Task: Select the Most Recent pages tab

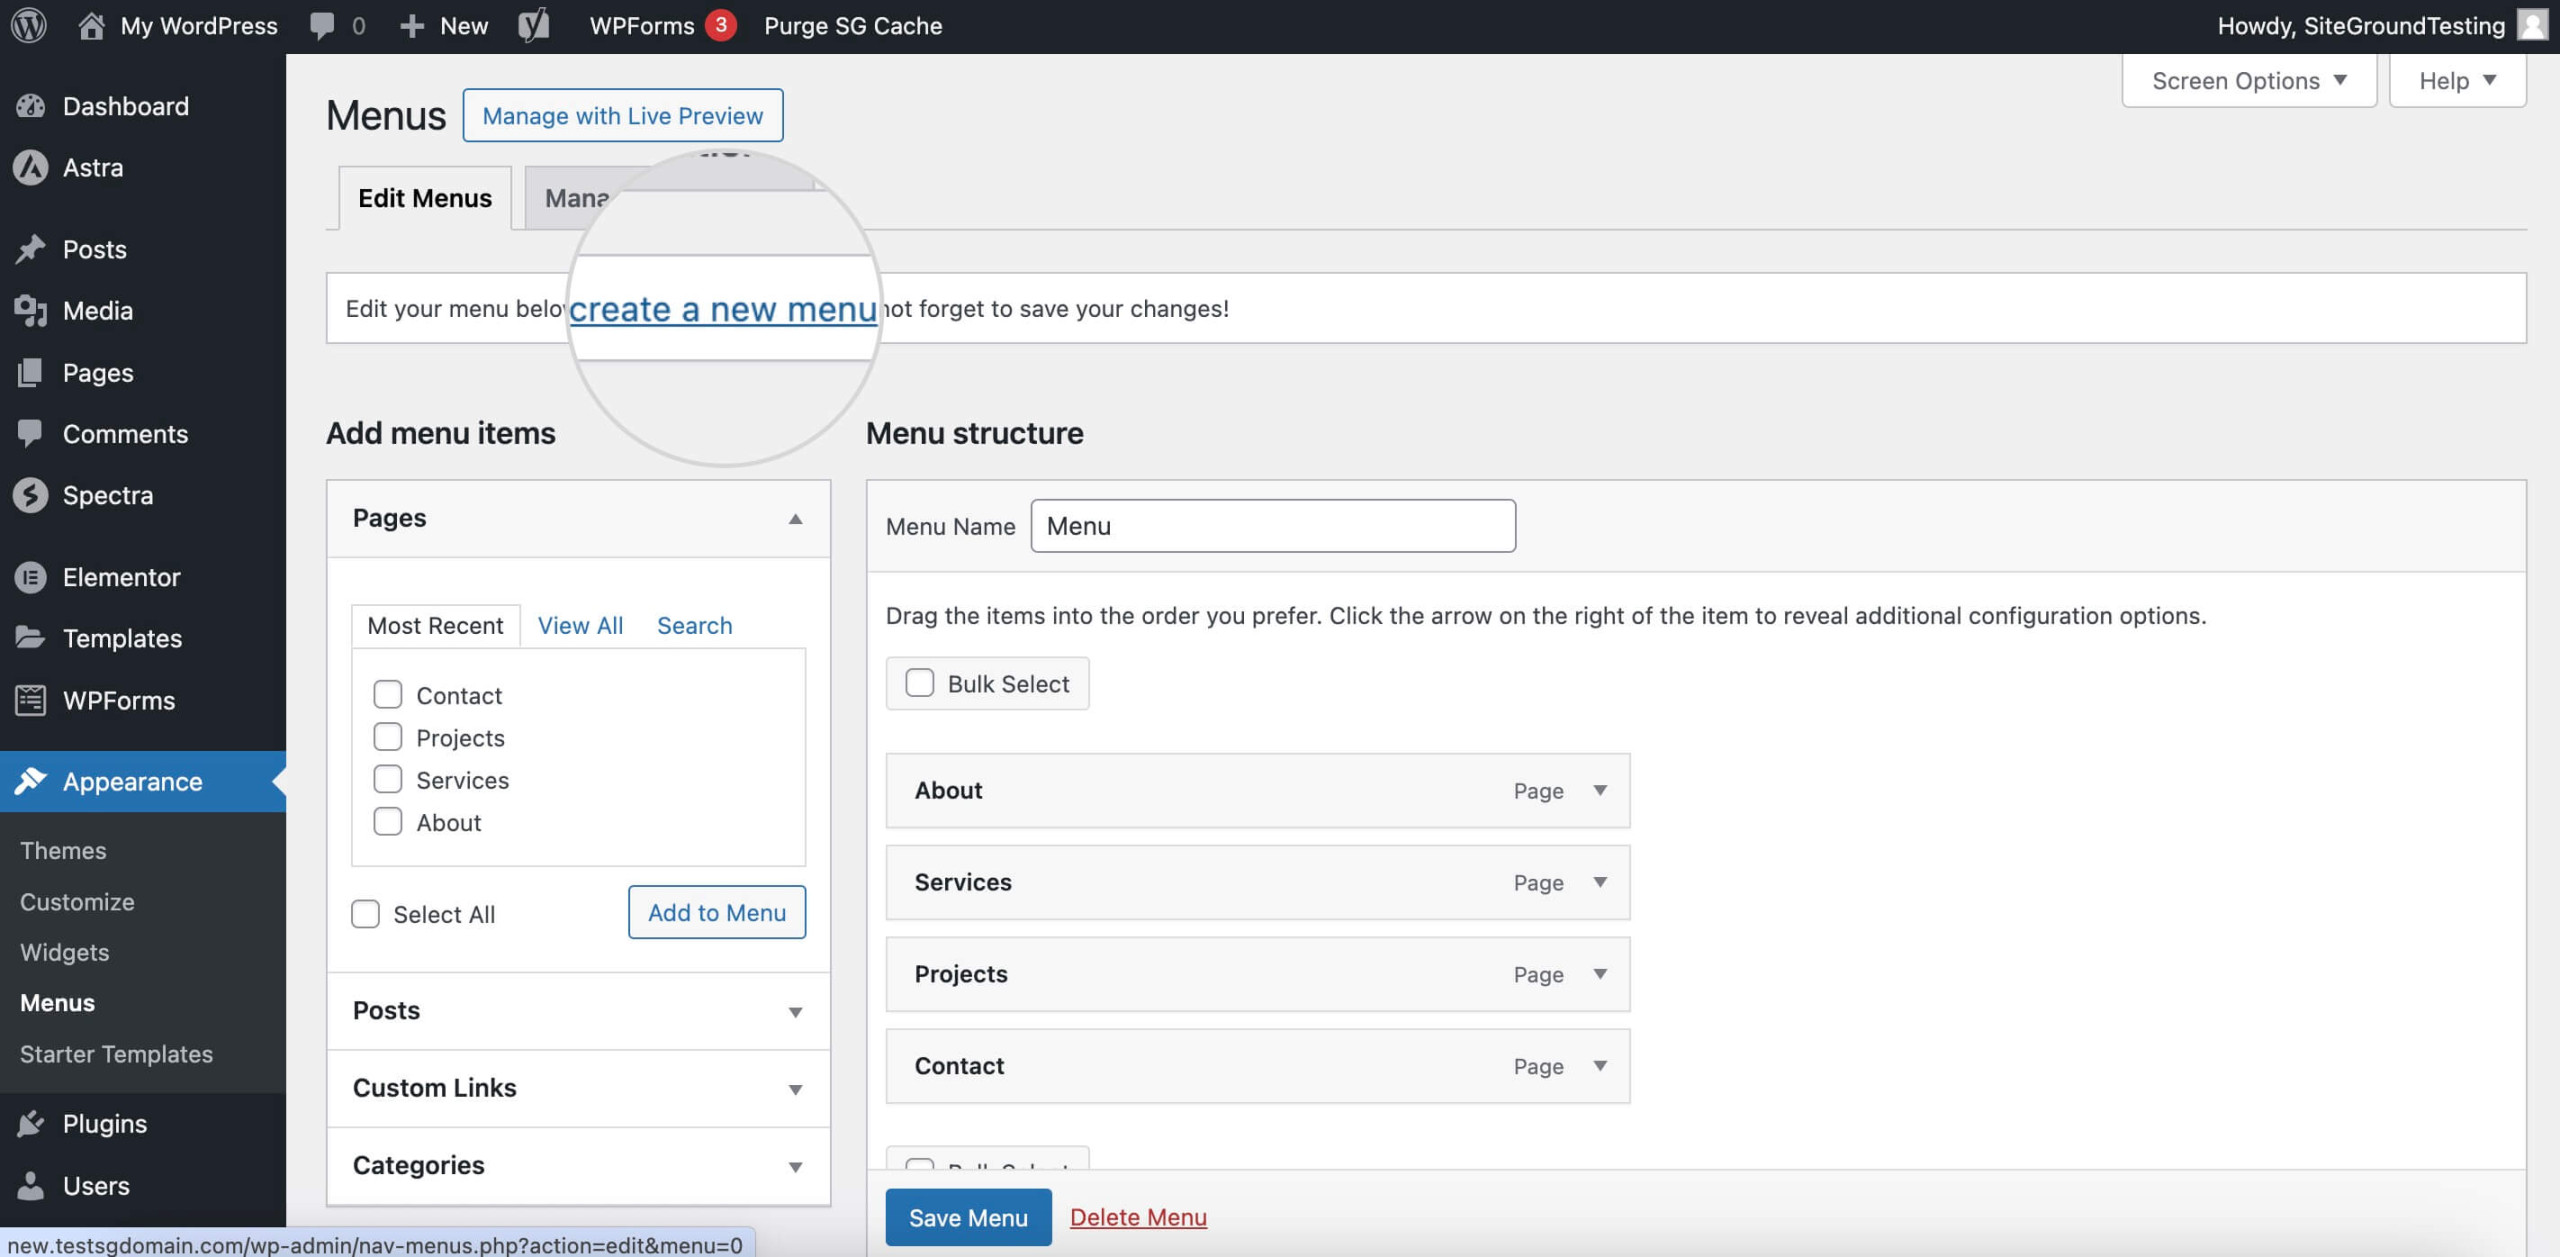Action: tap(435, 626)
